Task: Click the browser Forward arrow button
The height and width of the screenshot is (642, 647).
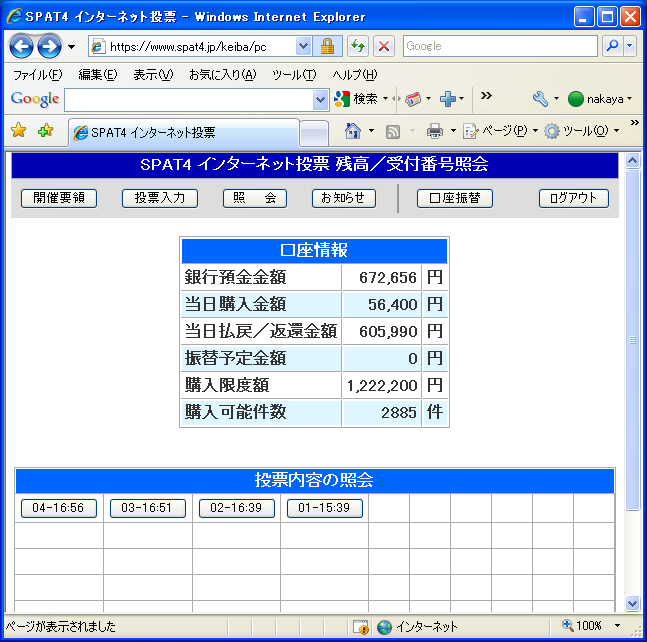Action: [50, 47]
